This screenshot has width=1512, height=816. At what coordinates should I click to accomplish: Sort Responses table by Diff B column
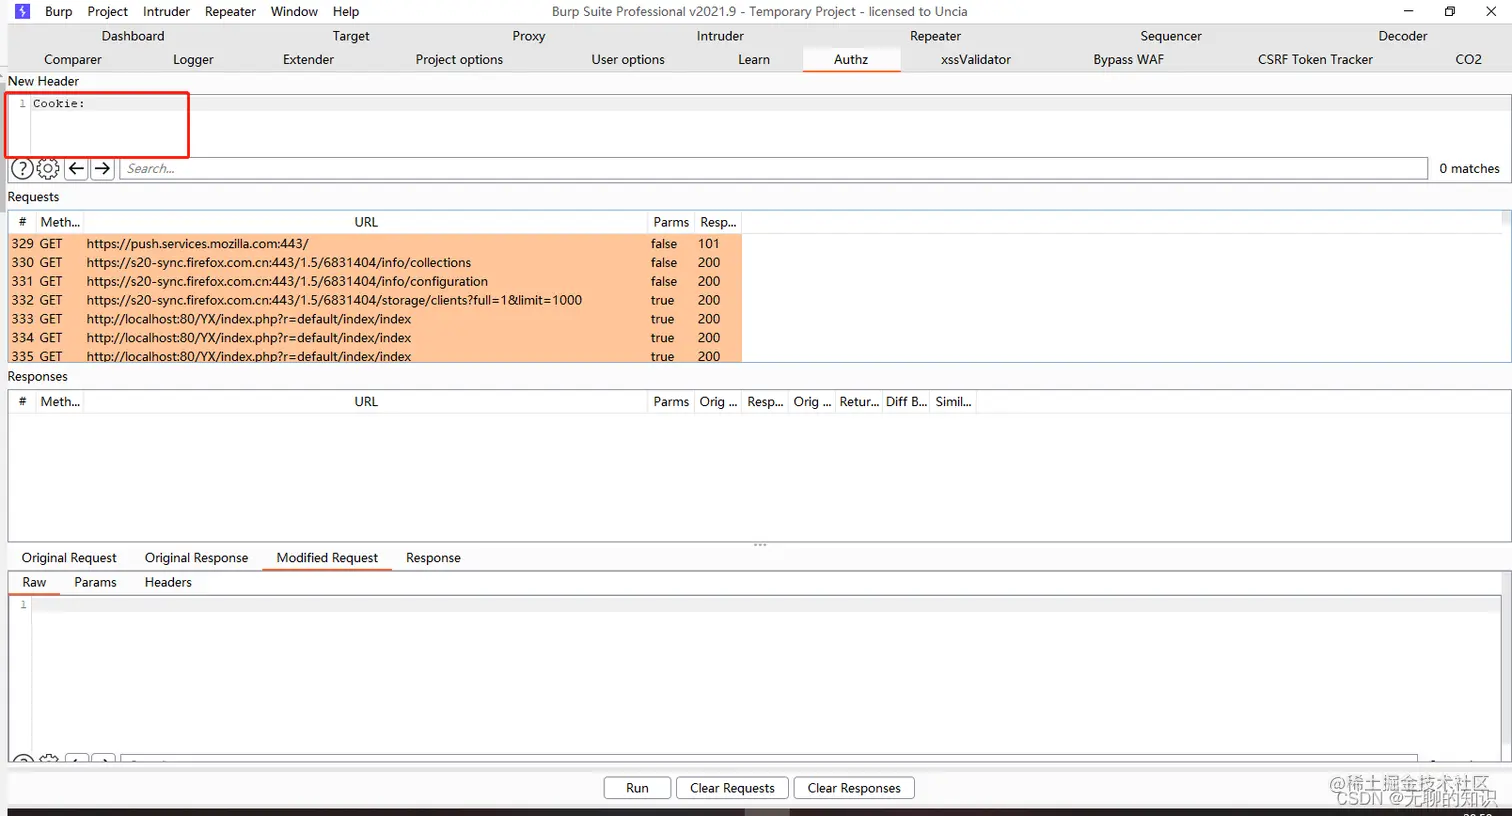[906, 401]
